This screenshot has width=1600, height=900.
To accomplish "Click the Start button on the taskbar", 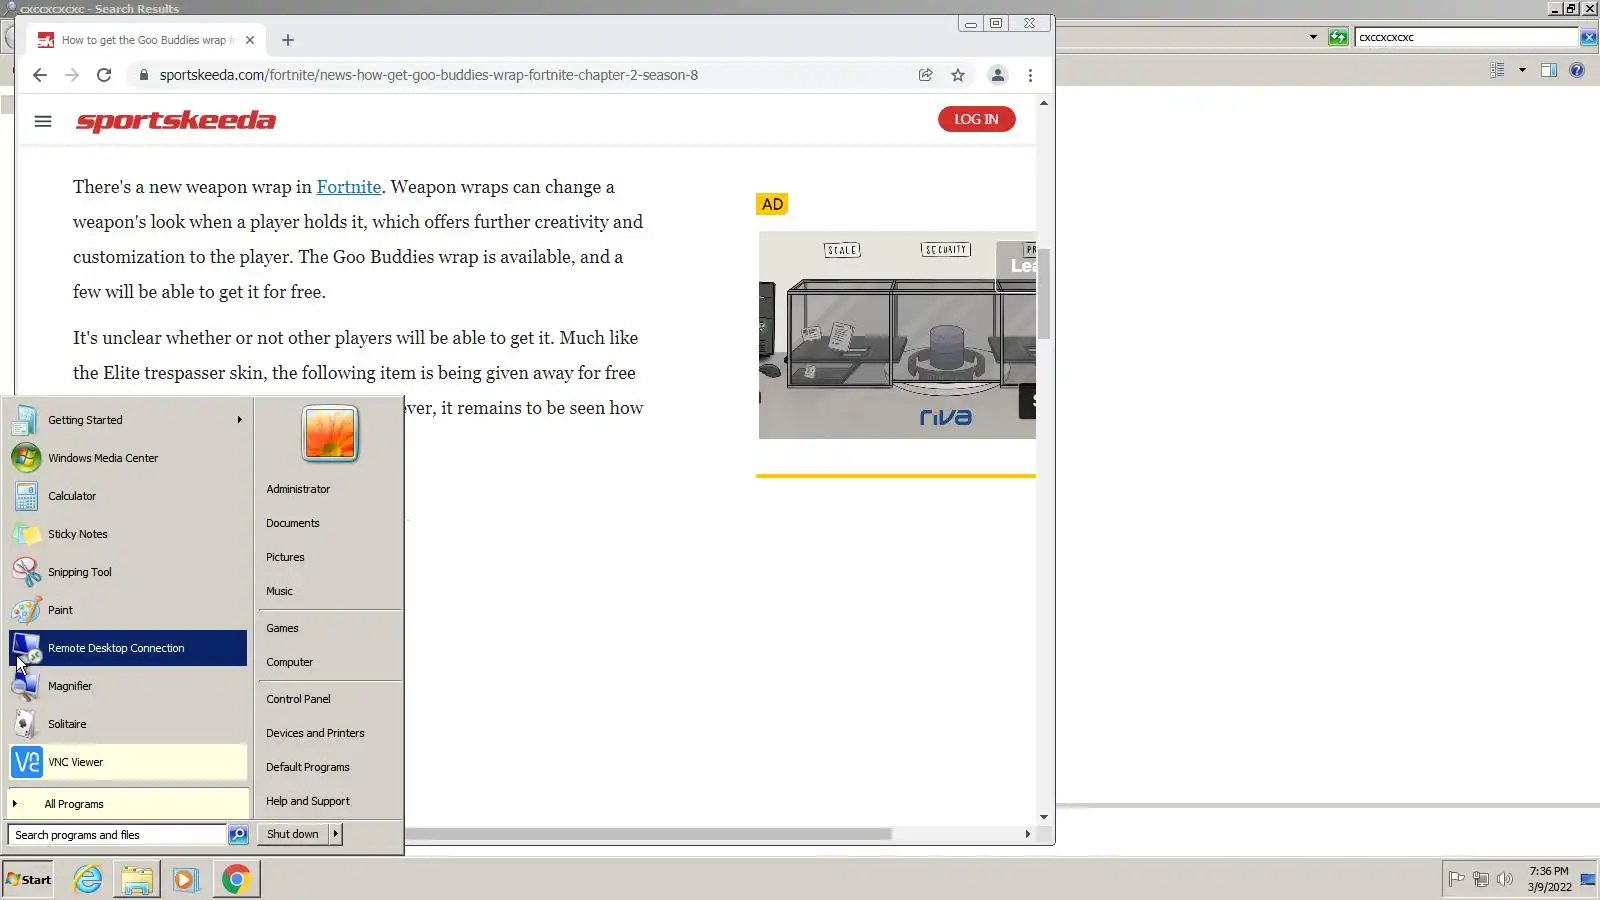I will [28, 880].
